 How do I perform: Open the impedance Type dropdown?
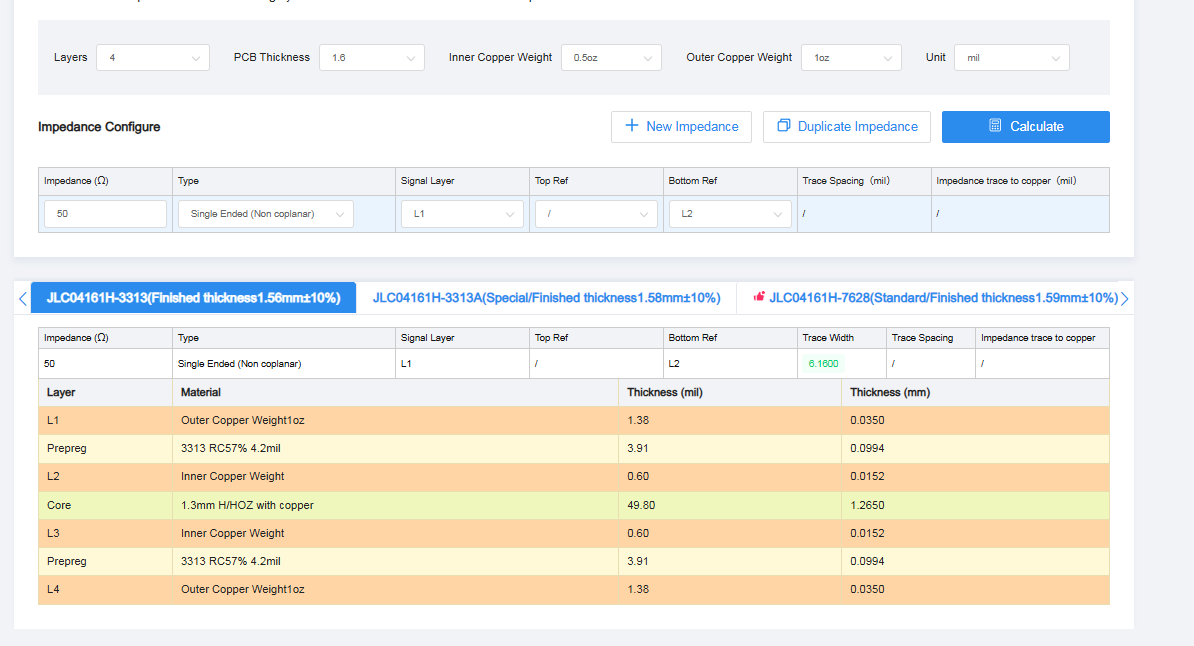coord(265,214)
